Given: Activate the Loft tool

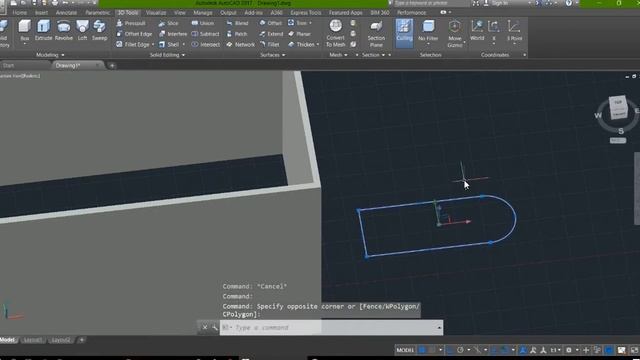Looking at the screenshot, I should click(82, 31).
